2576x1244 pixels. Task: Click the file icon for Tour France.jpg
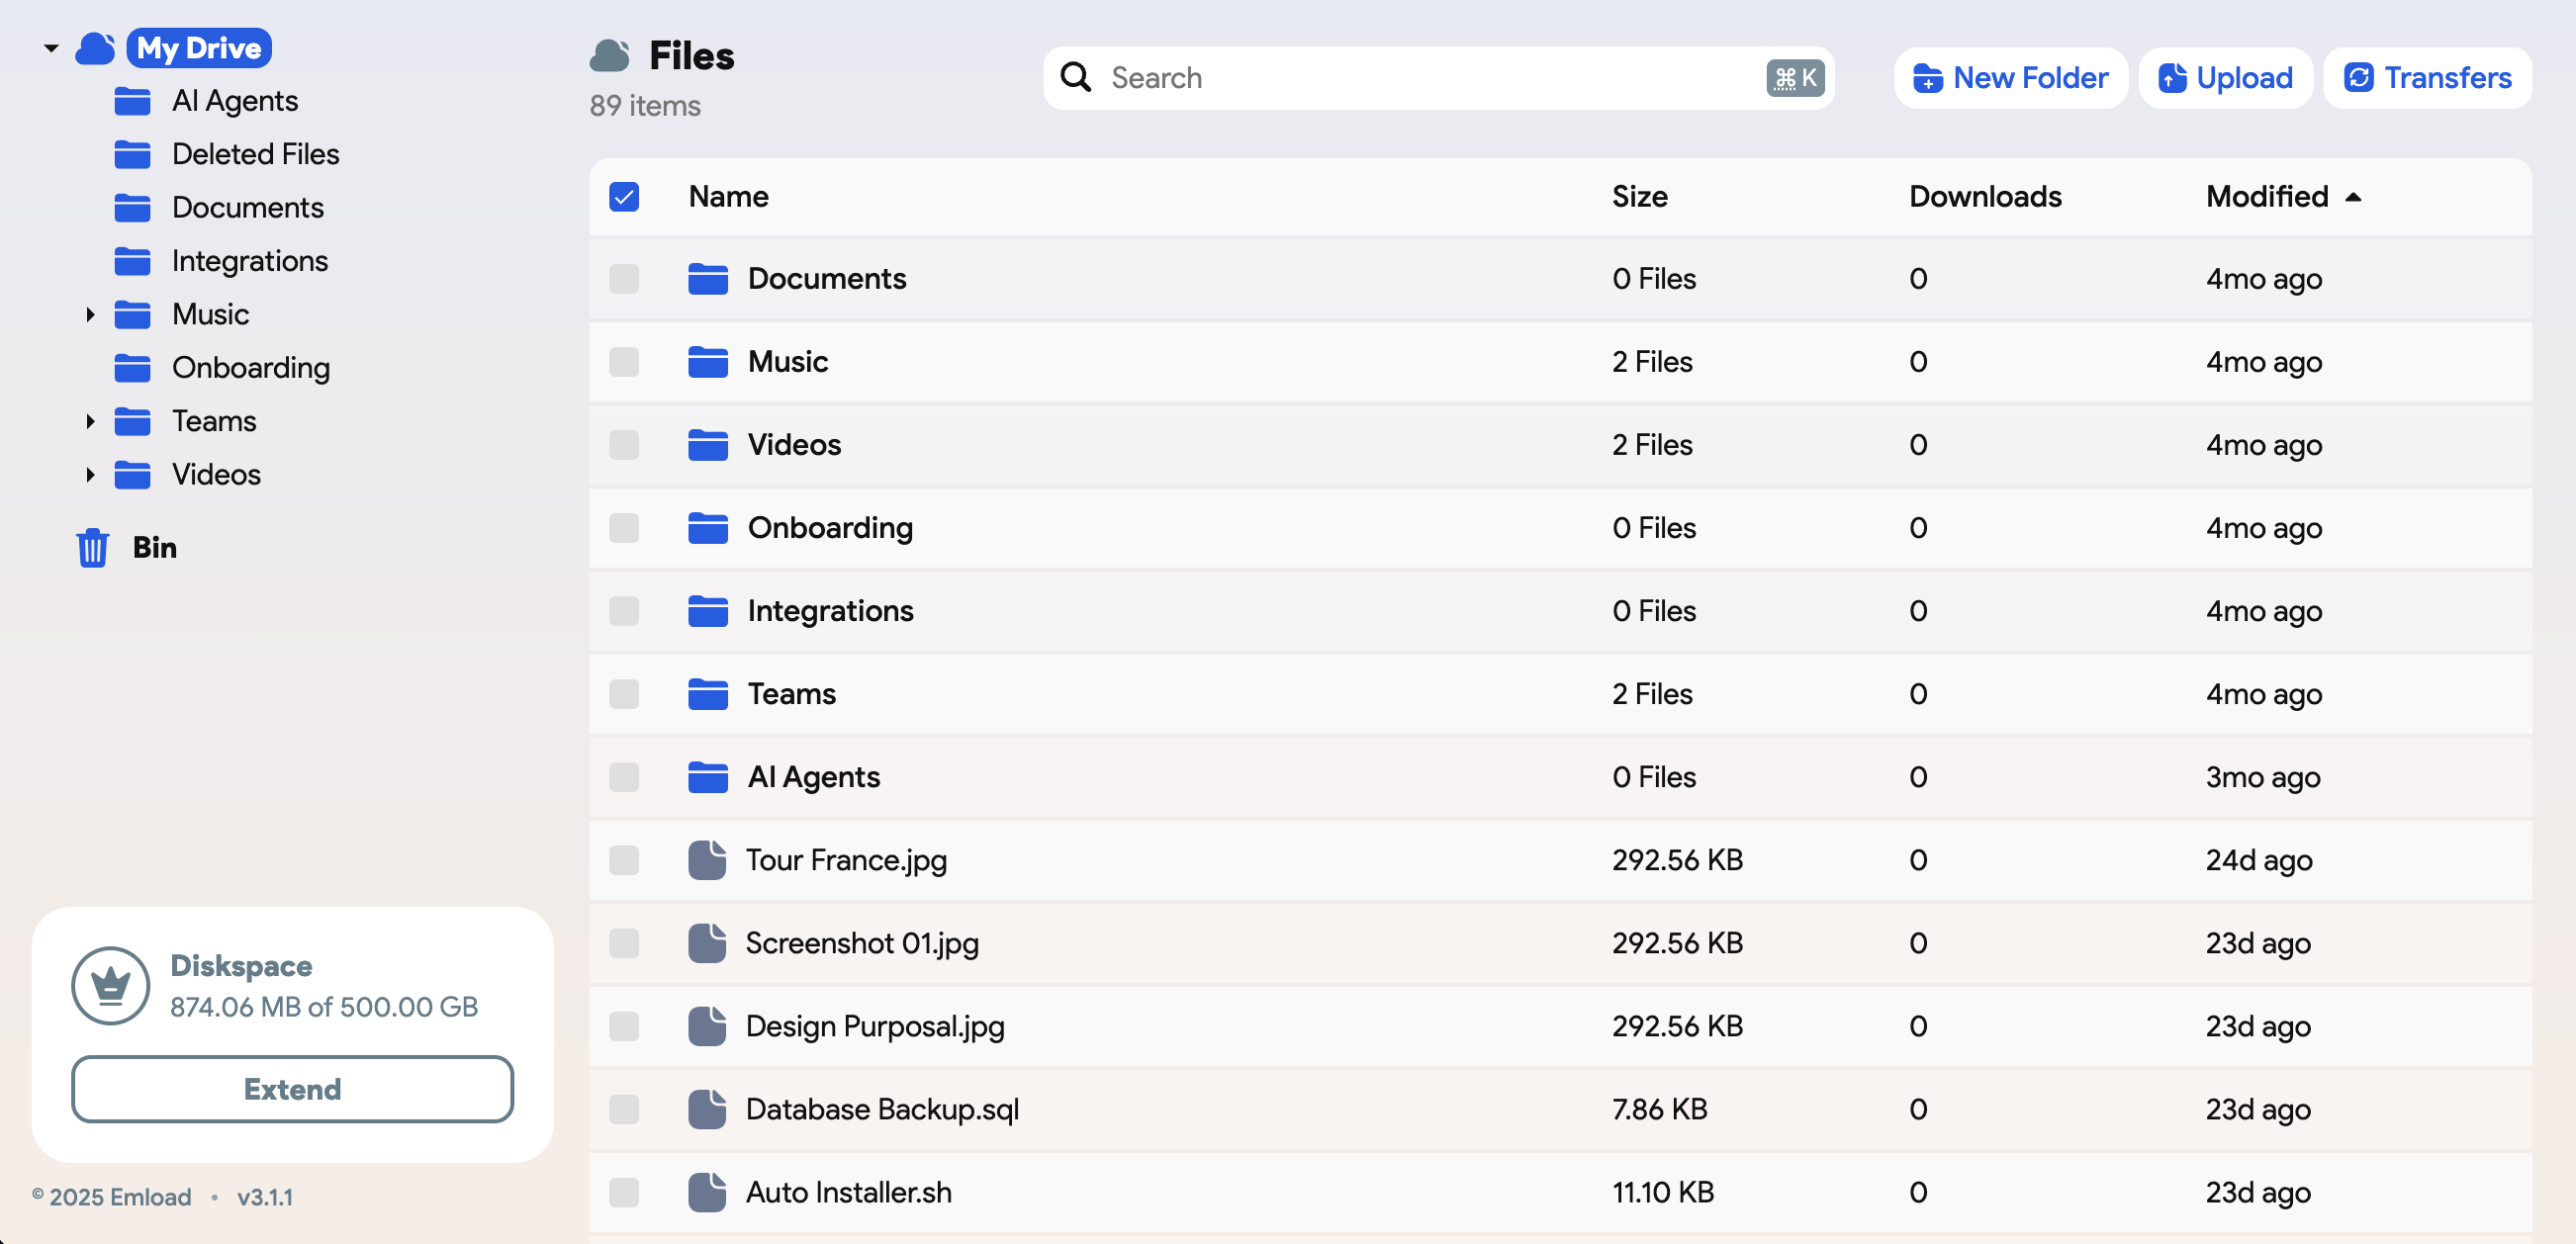[x=707, y=860]
